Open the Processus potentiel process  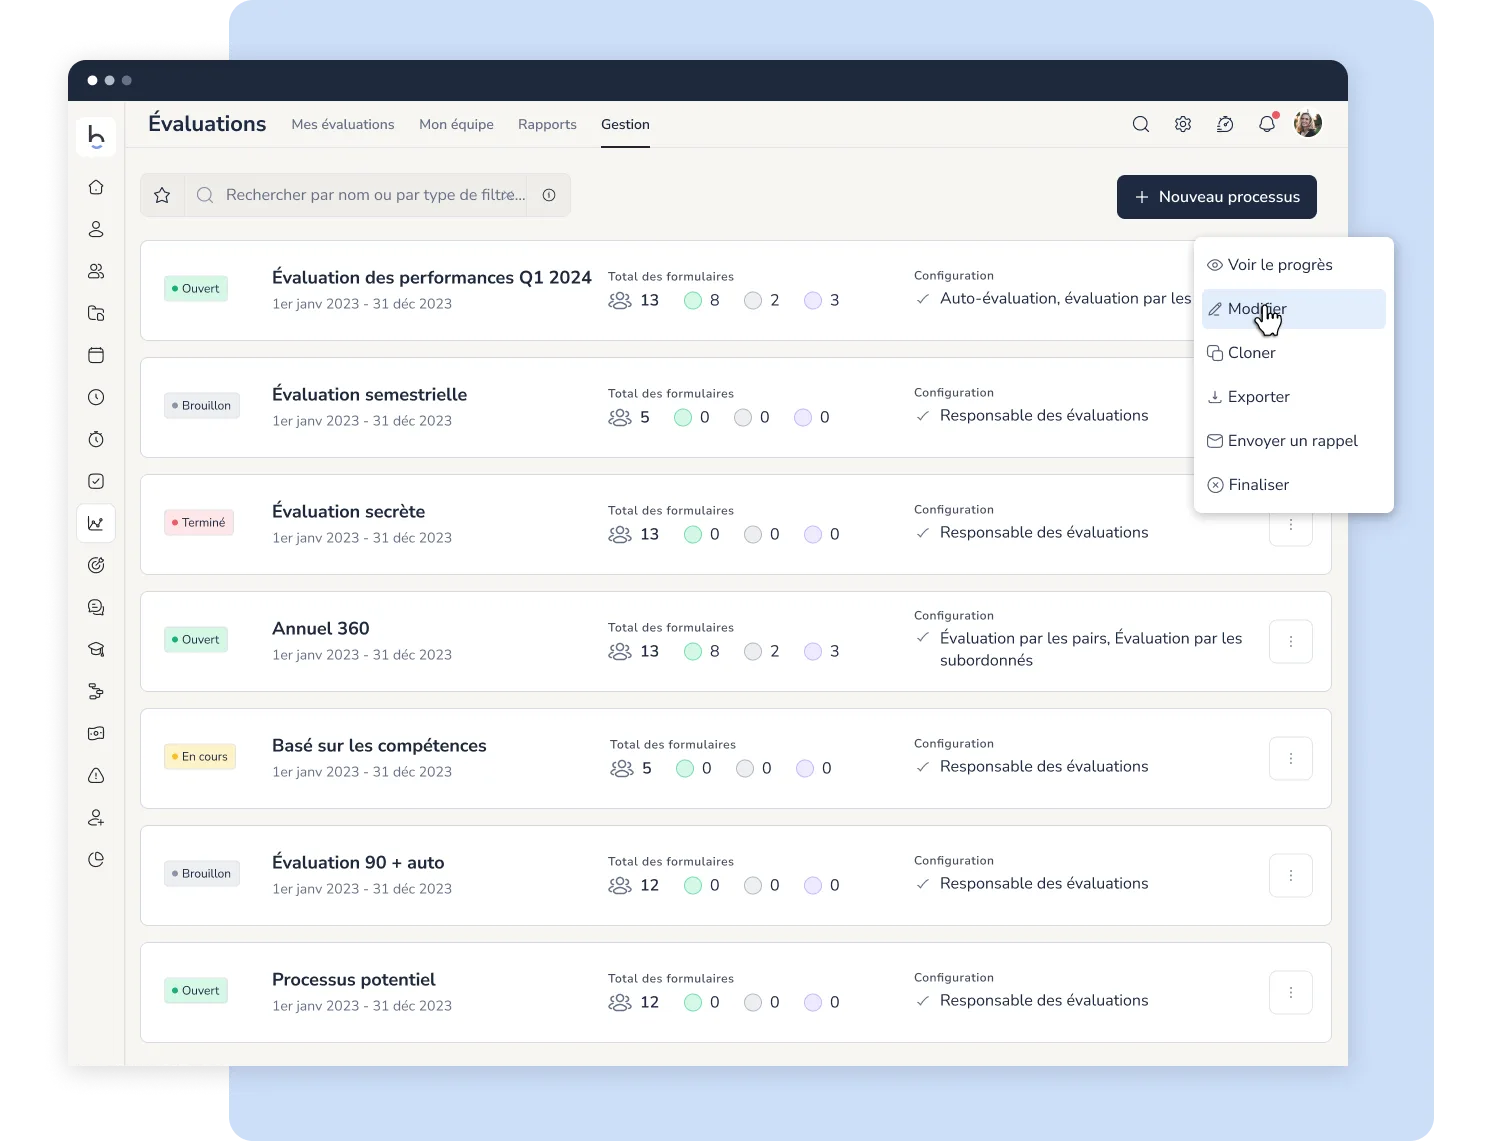[x=354, y=980]
